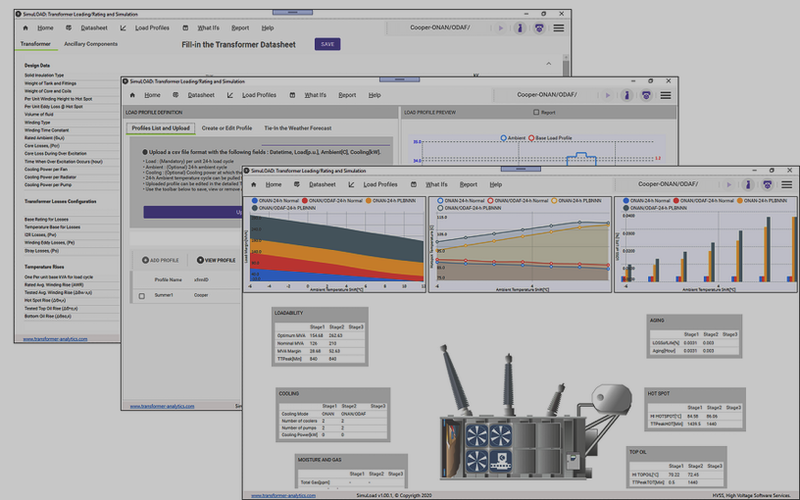Click Datasheet icon in front window menu bar
The width and height of the screenshot is (800, 500).
[x=296, y=185]
